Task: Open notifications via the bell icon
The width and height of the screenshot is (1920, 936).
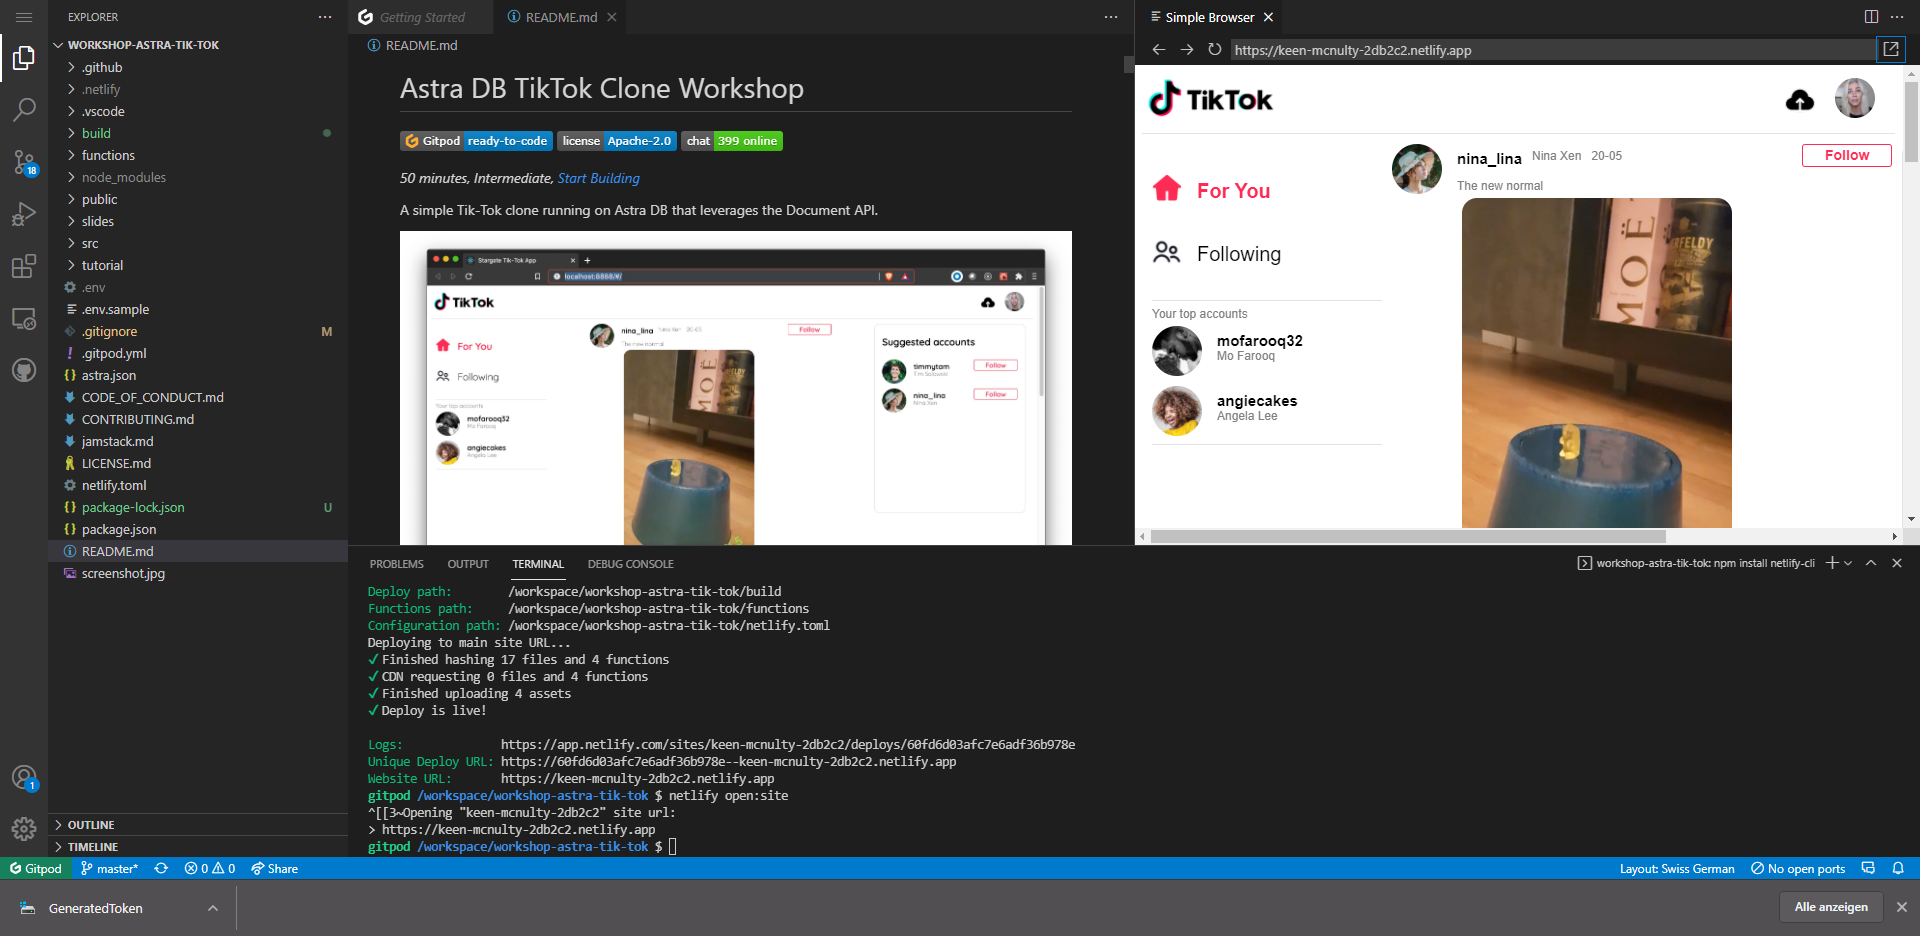Action: pyautogui.click(x=1899, y=868)
